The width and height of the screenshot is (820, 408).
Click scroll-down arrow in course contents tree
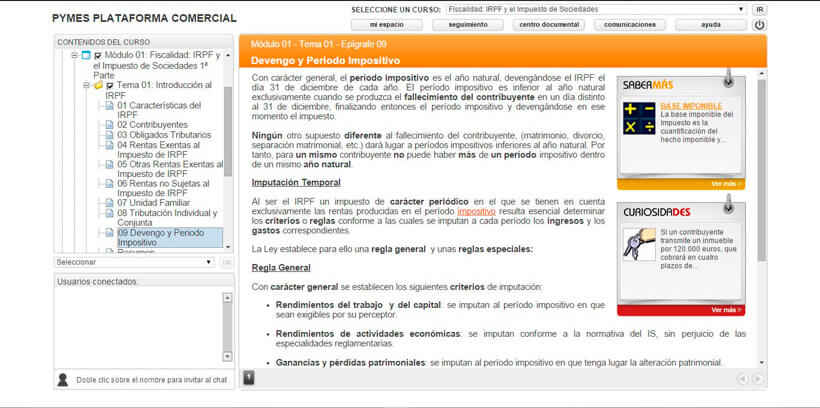(228, 246)
